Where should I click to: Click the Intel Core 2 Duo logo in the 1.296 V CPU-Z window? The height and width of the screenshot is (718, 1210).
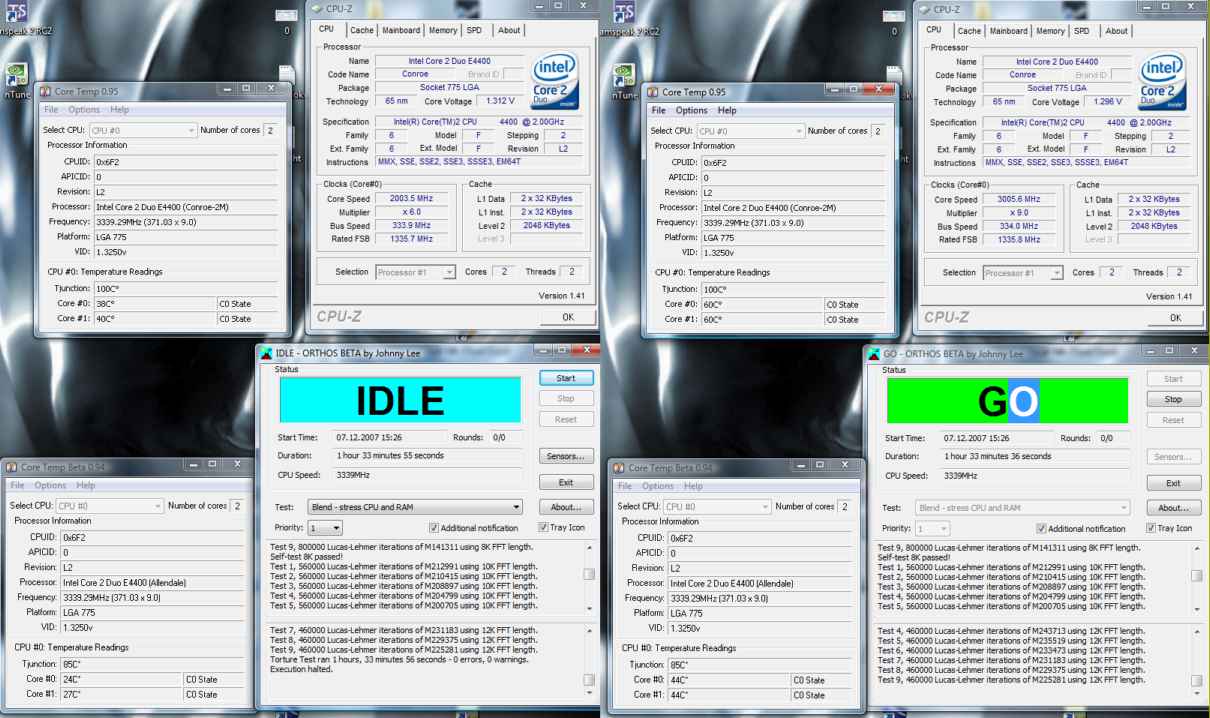[1163, 82]
